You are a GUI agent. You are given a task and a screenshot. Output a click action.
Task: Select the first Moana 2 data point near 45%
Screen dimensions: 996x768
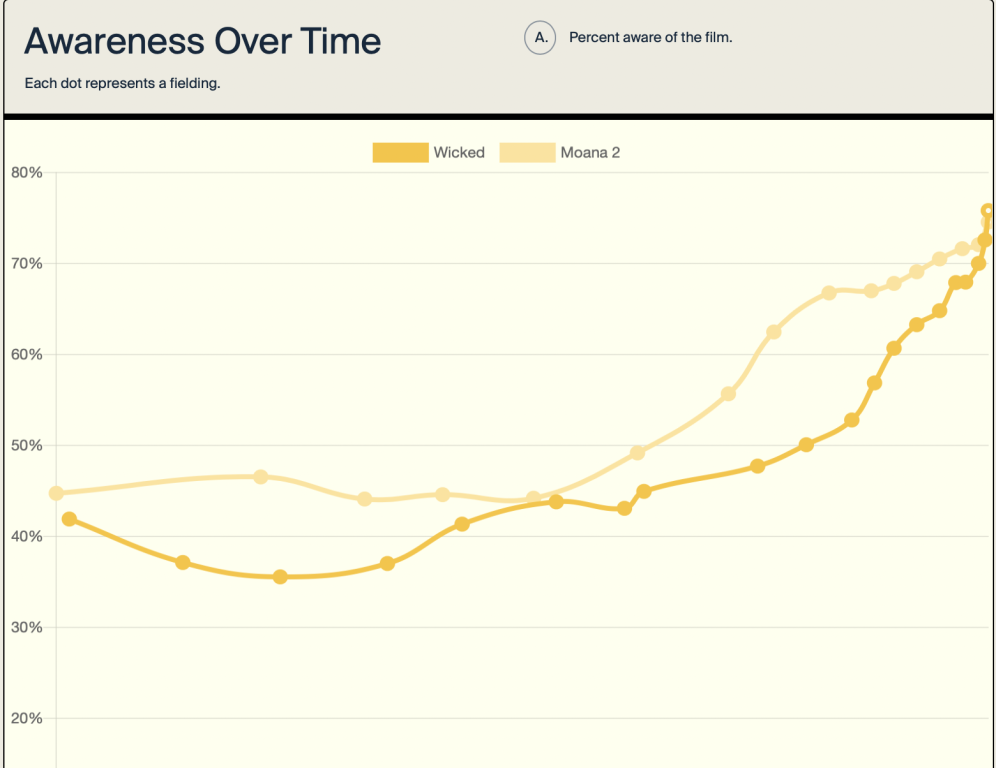click(x=56, y=493)
